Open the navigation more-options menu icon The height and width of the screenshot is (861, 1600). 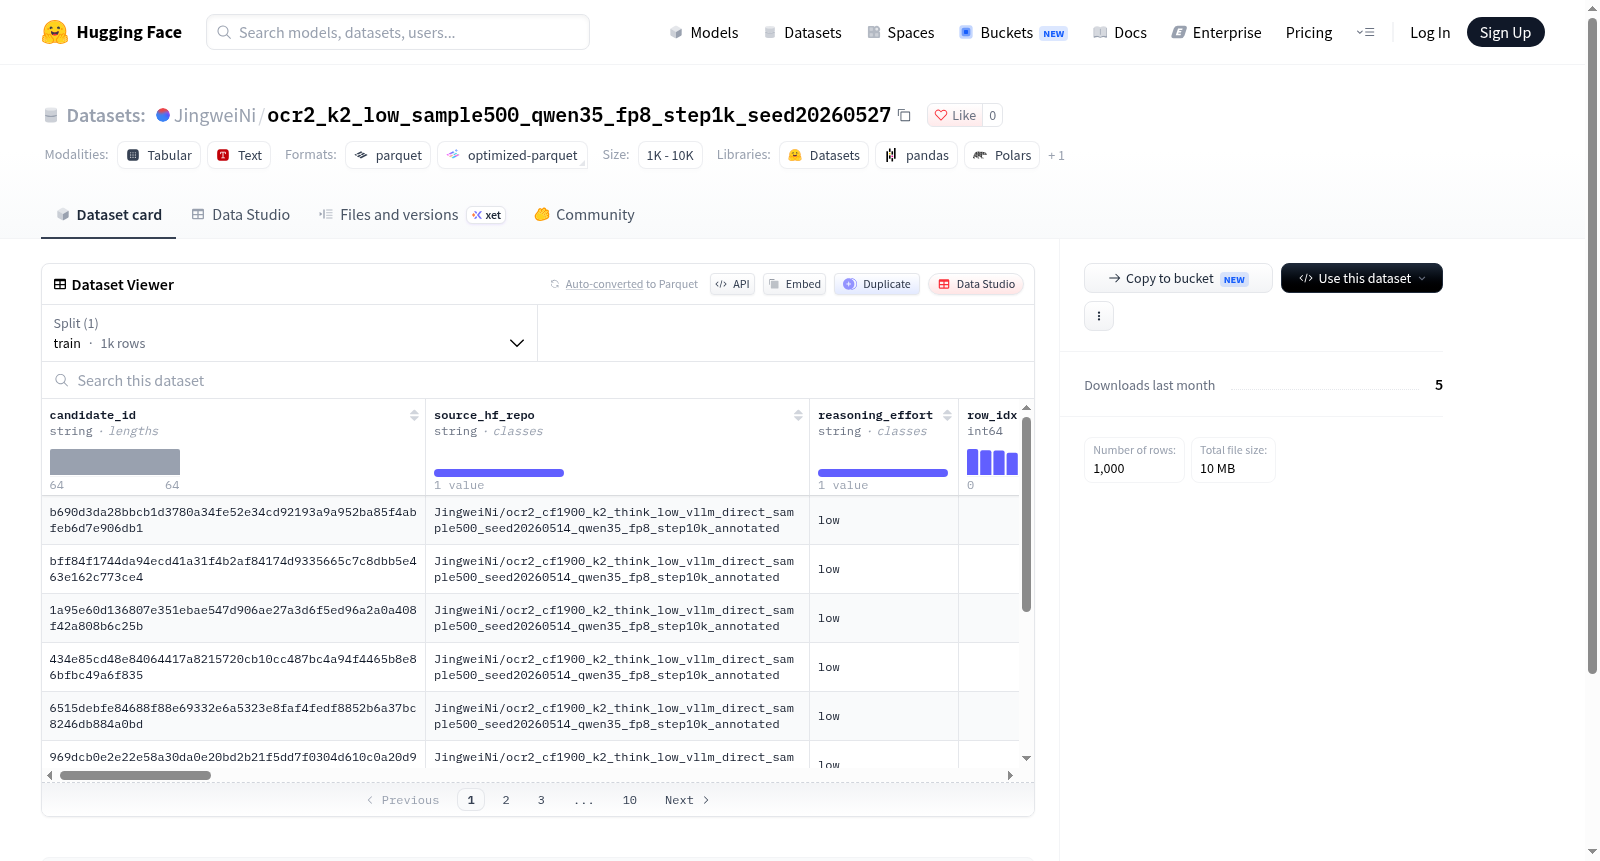(x=1365, y=32)
